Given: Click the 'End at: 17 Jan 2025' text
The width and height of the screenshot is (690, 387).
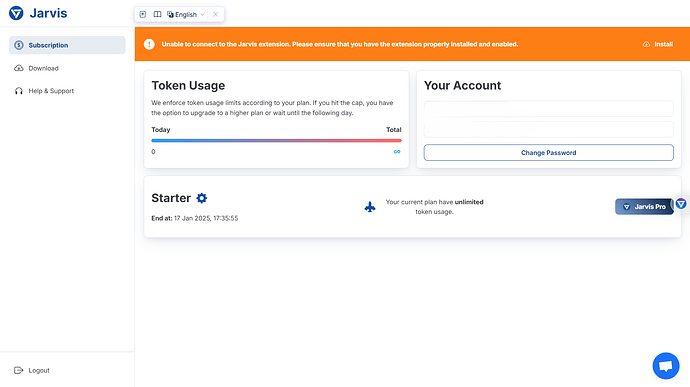Looking at the screenshot, I should click(x=195, y=218).
